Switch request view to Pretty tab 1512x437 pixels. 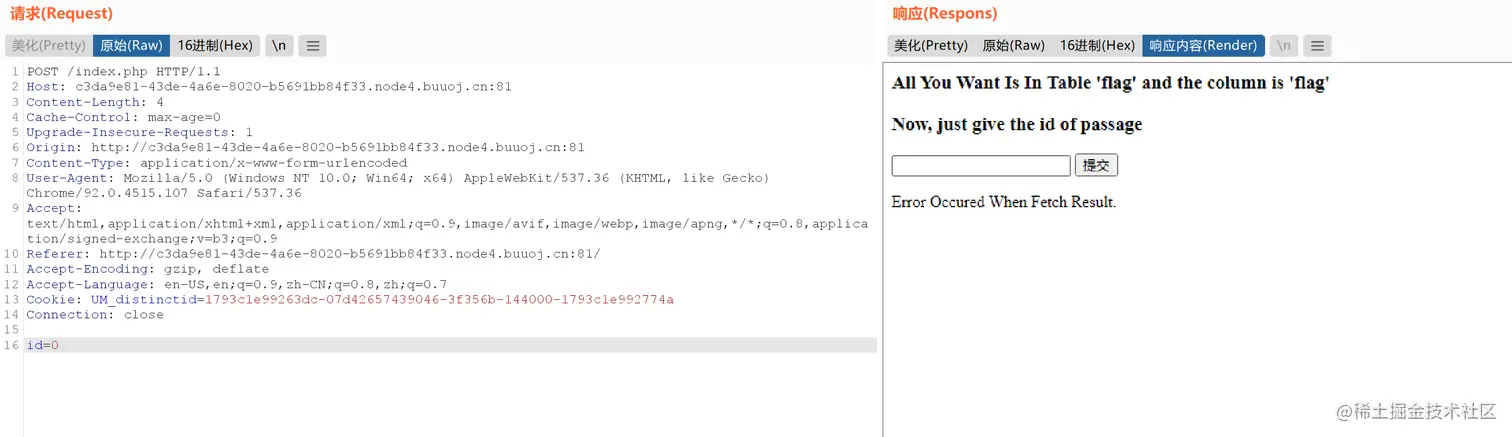coord(49,45)
